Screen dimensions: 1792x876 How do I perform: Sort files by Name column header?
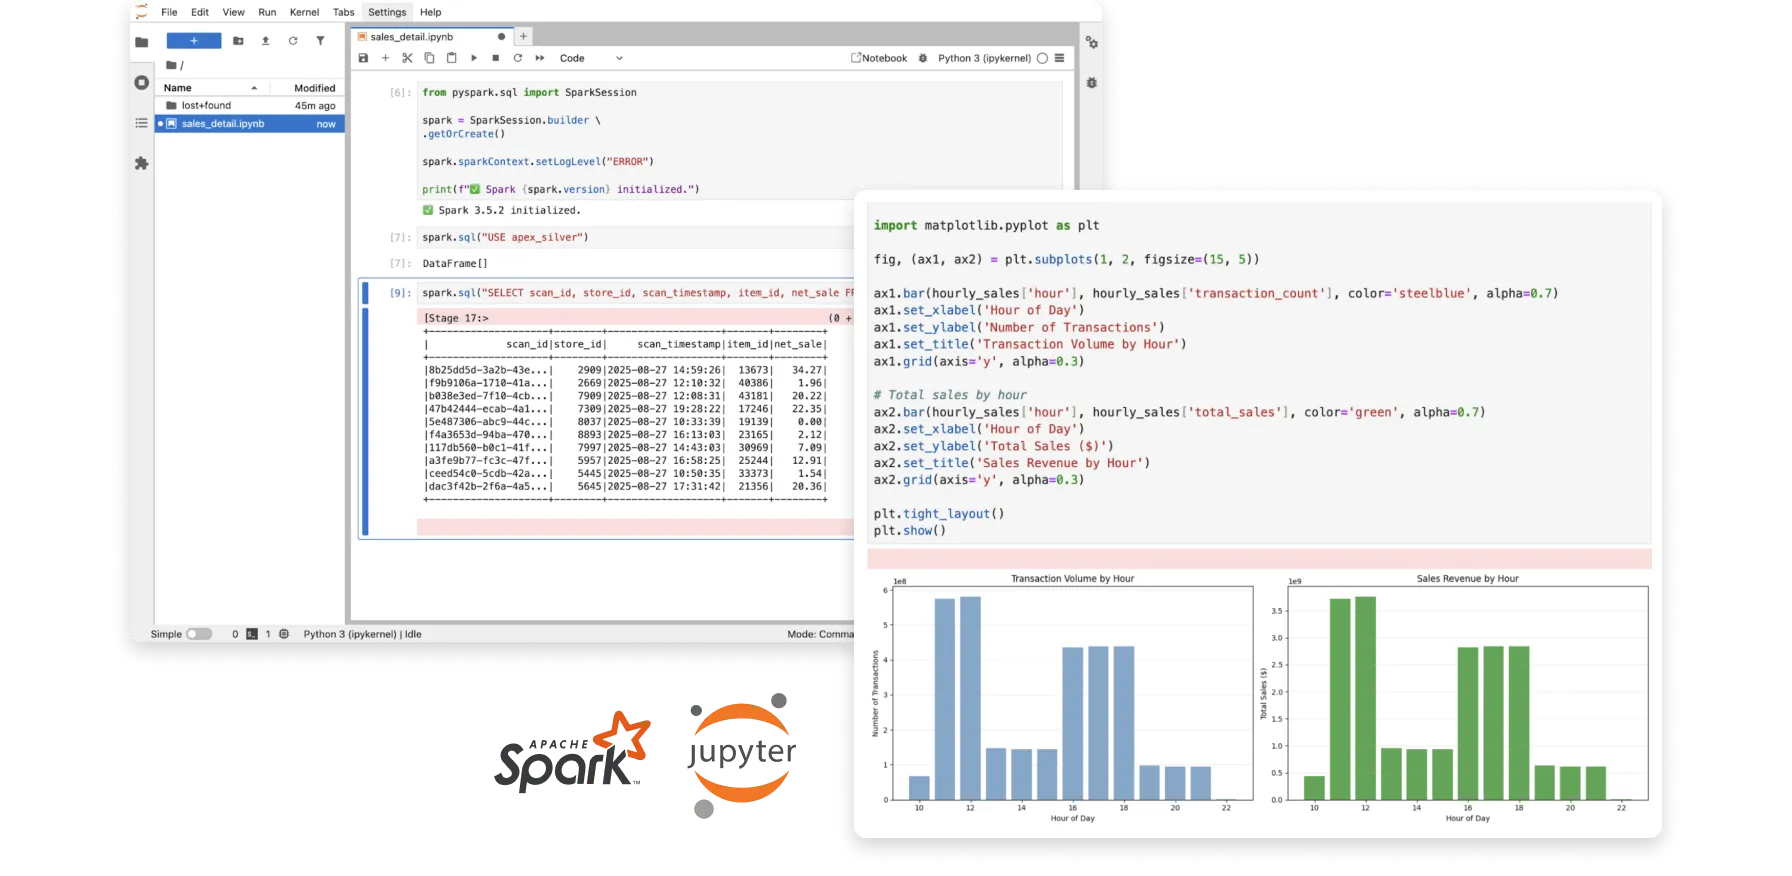(x=210, y=88)
